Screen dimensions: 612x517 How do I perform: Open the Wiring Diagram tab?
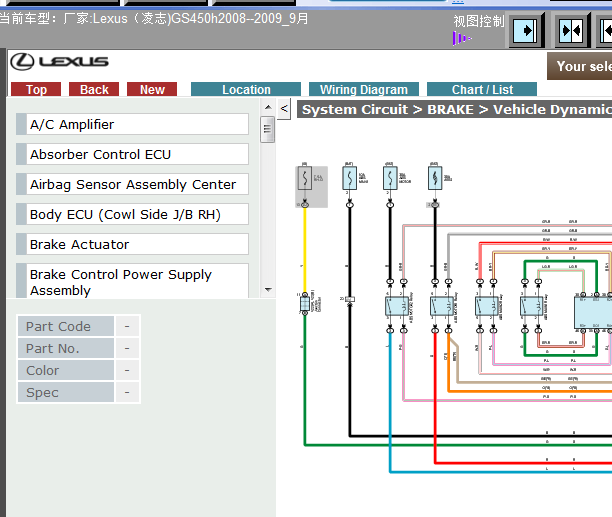click(364, 89)
